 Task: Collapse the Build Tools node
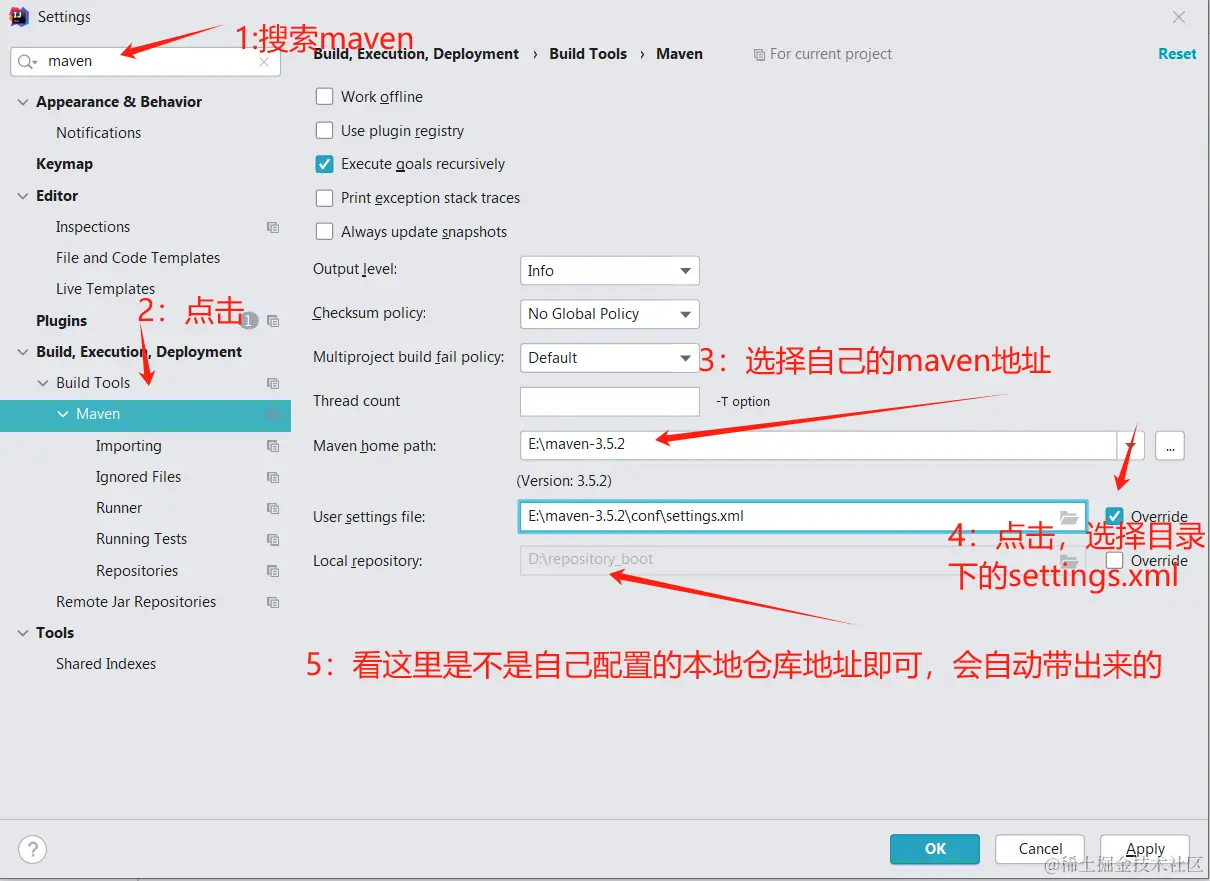43,383
